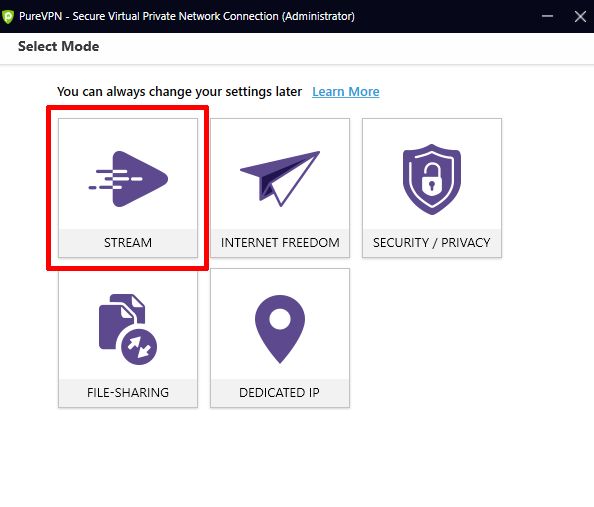Select the DEDICATED IP label
The width and height of the screenshot is (594, 507).
tap(280, 393)
